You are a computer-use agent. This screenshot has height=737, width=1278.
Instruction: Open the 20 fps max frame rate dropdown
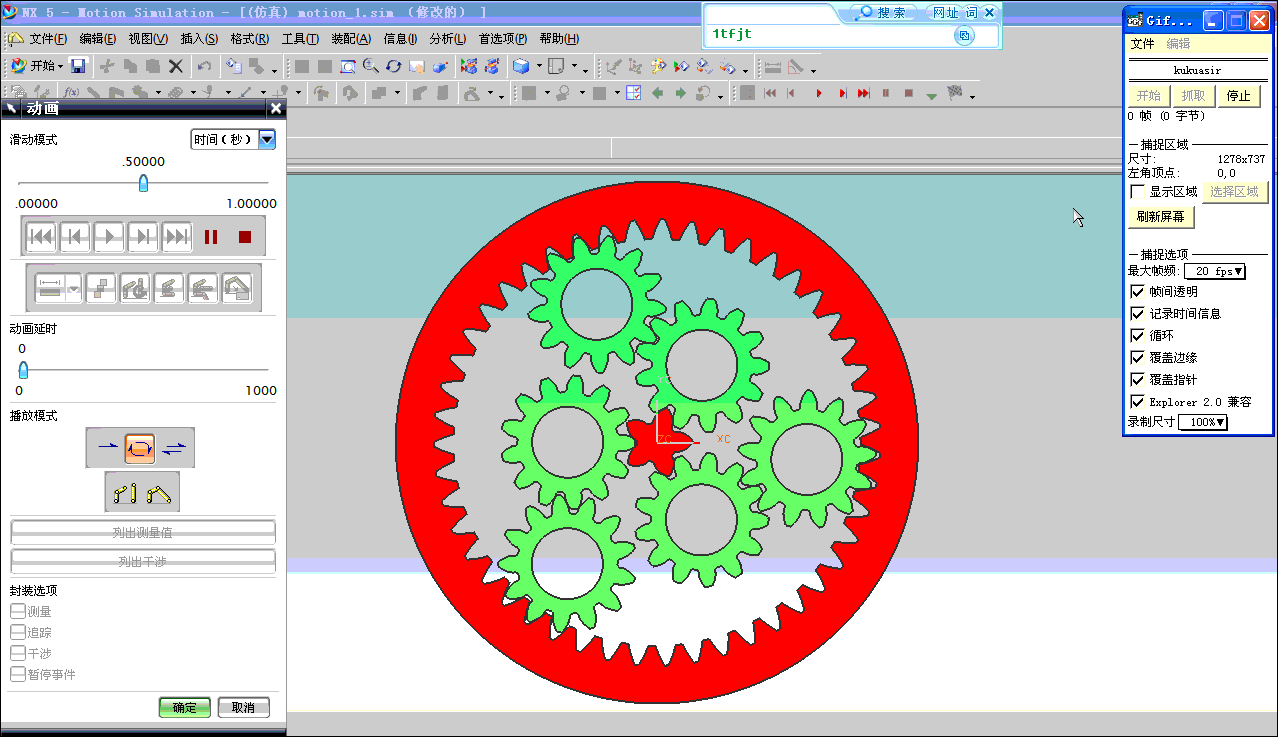1215,271
